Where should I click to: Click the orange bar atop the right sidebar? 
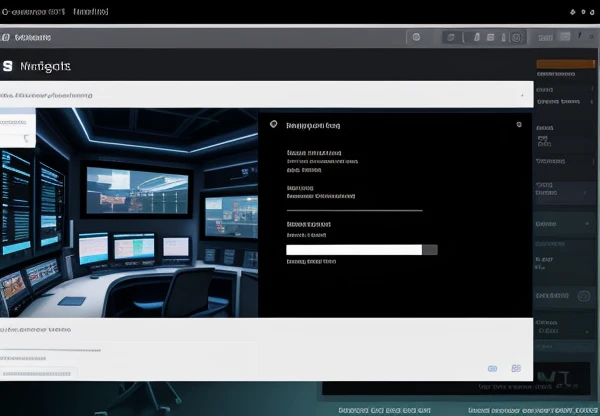(566, 64)
